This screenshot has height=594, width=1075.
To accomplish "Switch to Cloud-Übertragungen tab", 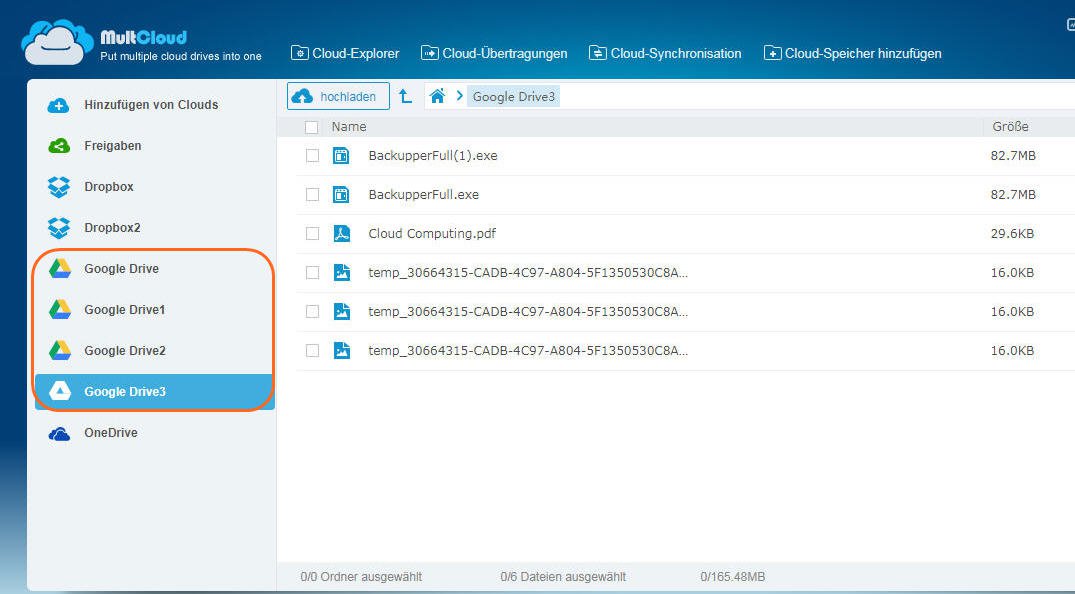I will pyautogui.click(x=494, y=53).
